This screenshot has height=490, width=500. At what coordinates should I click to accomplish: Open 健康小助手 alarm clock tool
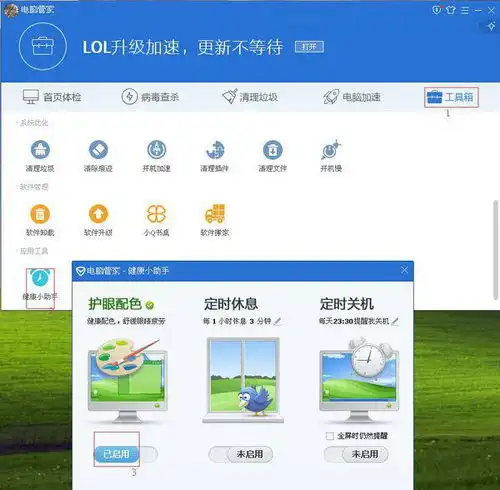pyautogui.click(x=40, y=285)
